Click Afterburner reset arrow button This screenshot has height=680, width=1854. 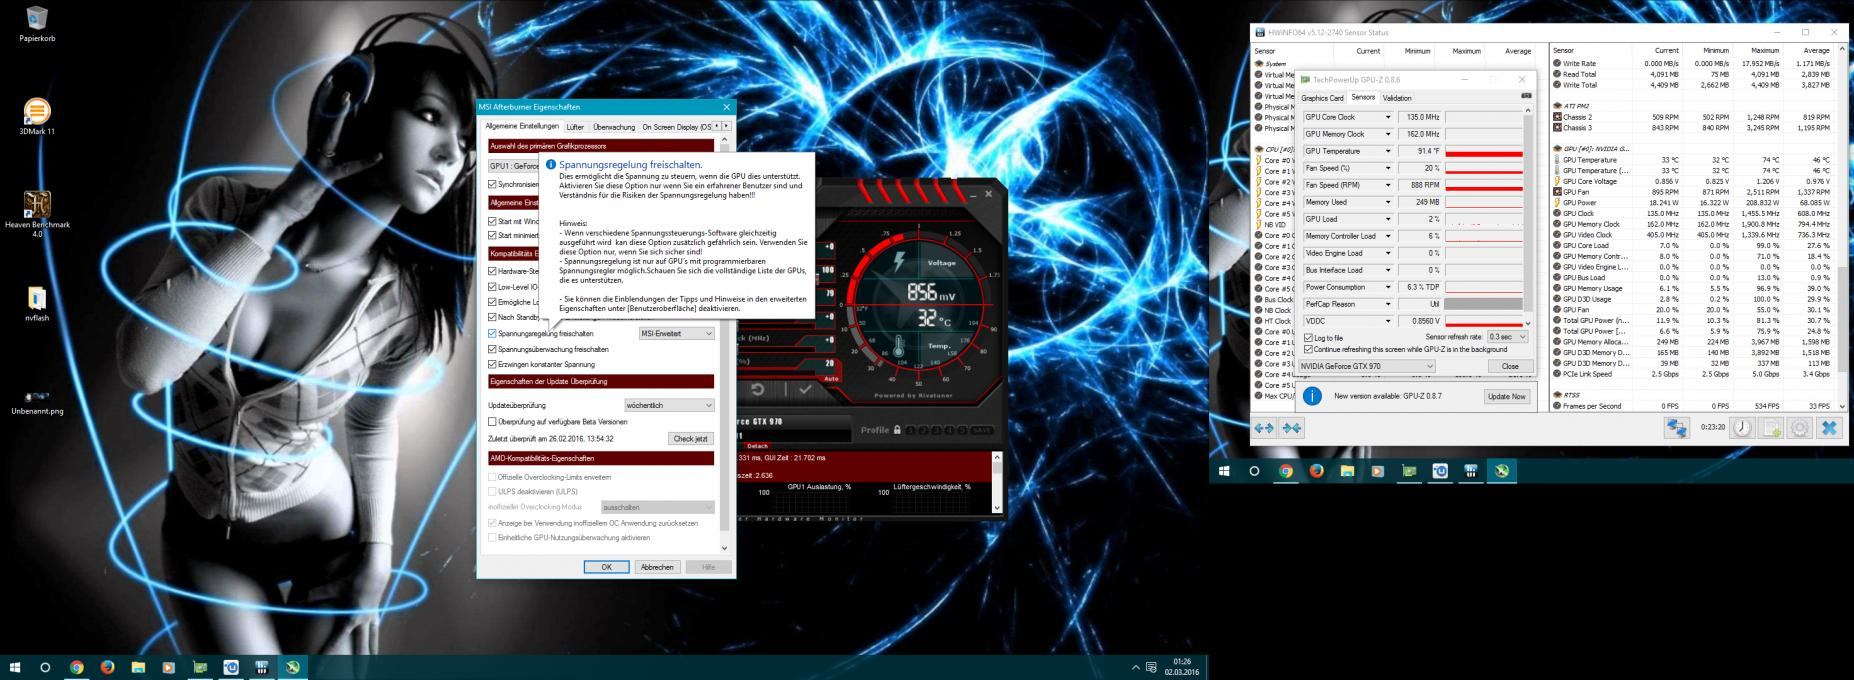759,388
